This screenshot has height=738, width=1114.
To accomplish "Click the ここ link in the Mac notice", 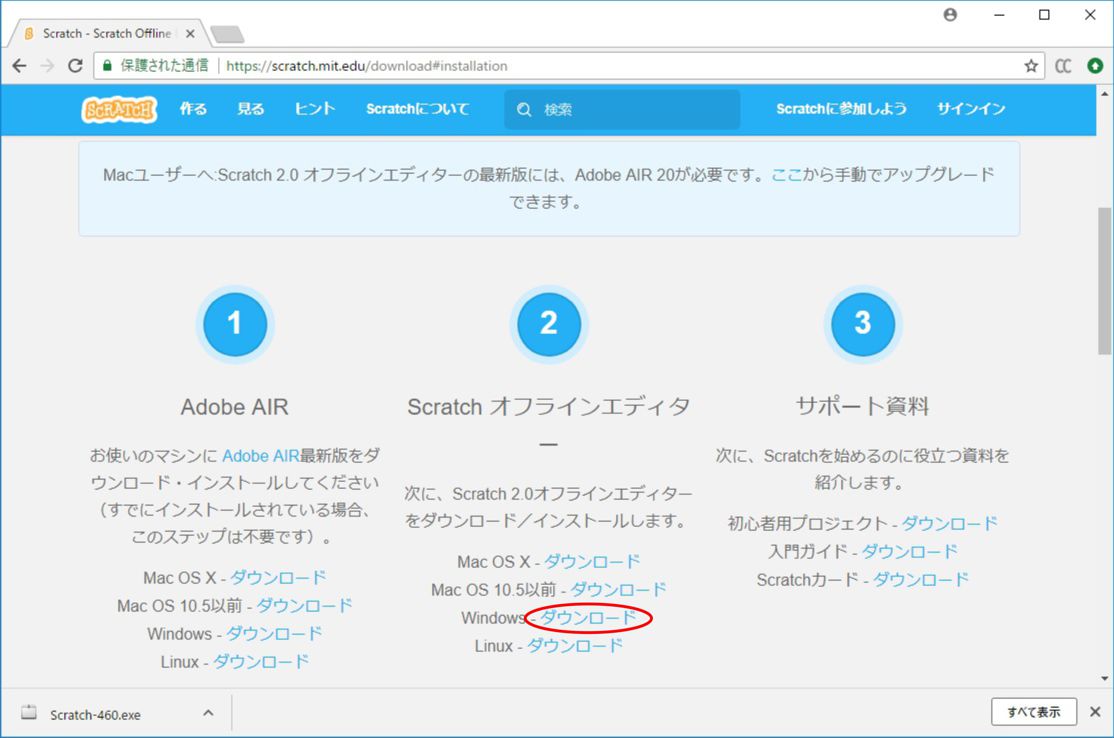I will (786, 175).
